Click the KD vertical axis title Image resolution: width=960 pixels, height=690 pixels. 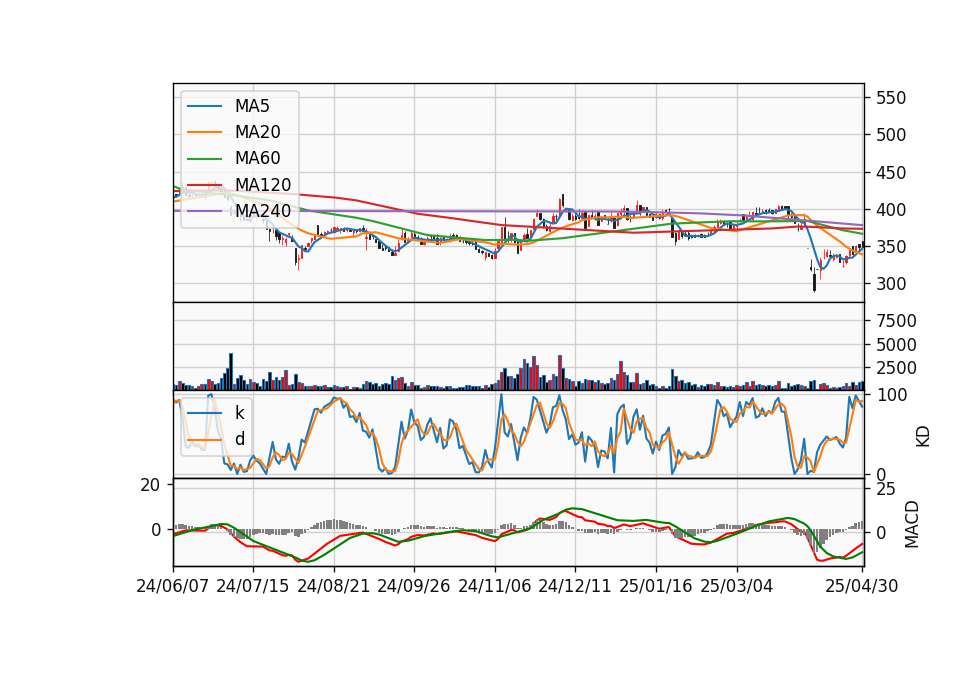923,436
